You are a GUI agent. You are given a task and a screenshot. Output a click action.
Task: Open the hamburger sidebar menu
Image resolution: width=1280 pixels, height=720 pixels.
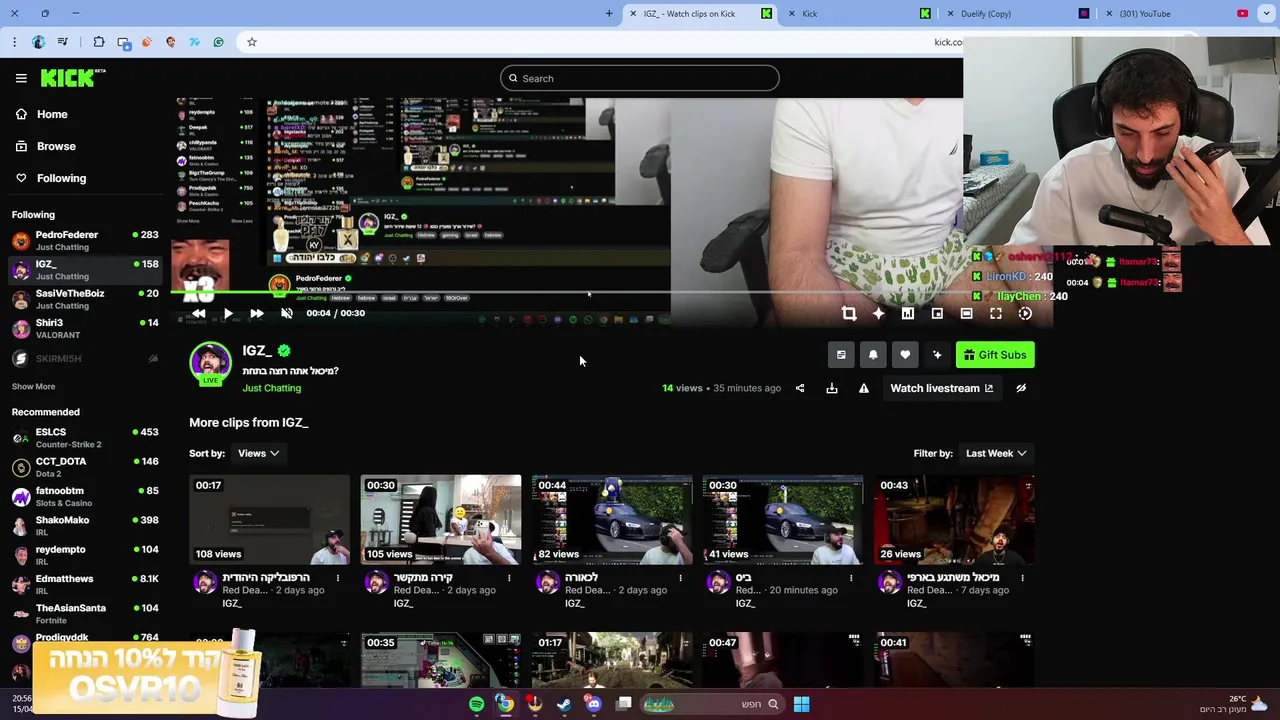pos(21,78)
